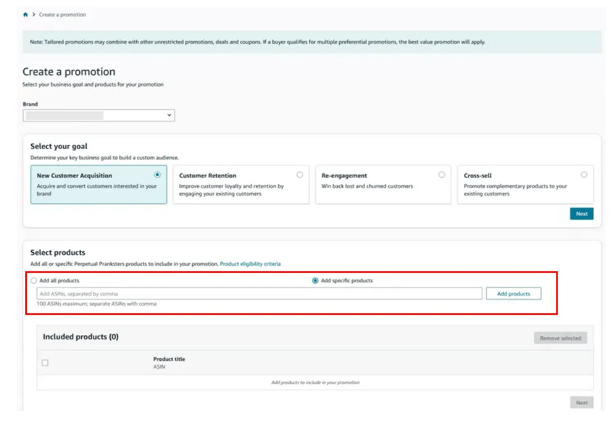Click the Add products button
This screenshot has width=614, height=422.
pos(514,294)
